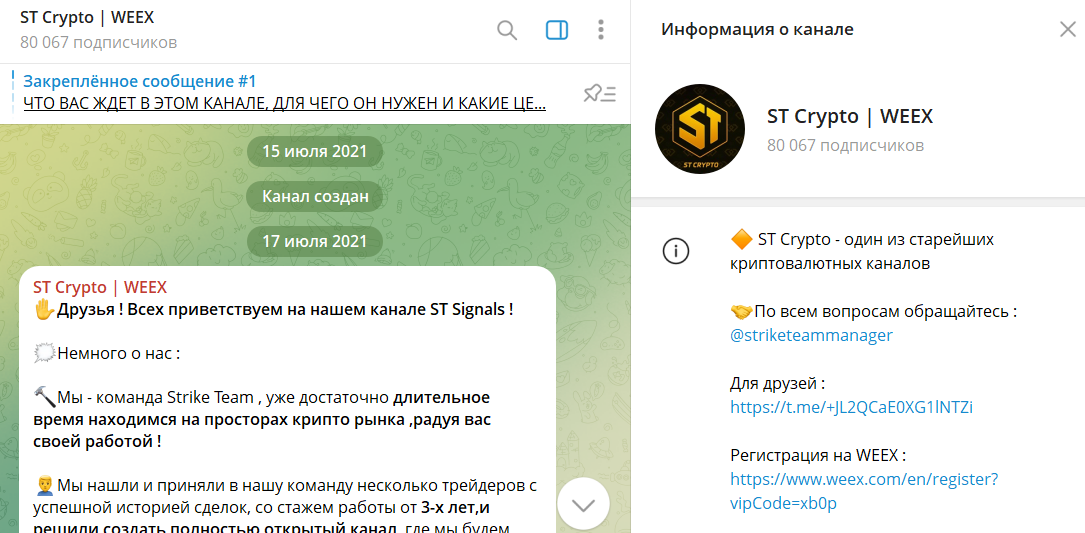Click the channel name in the info panel

(x=849, y=116)
